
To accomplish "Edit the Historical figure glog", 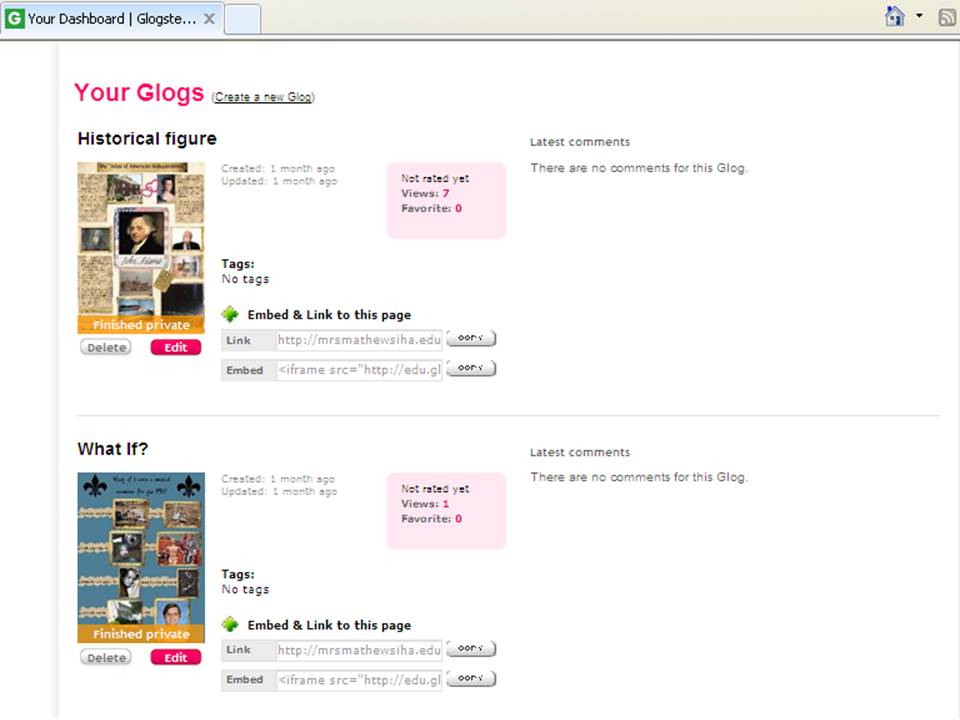I will tap(175, 347).
